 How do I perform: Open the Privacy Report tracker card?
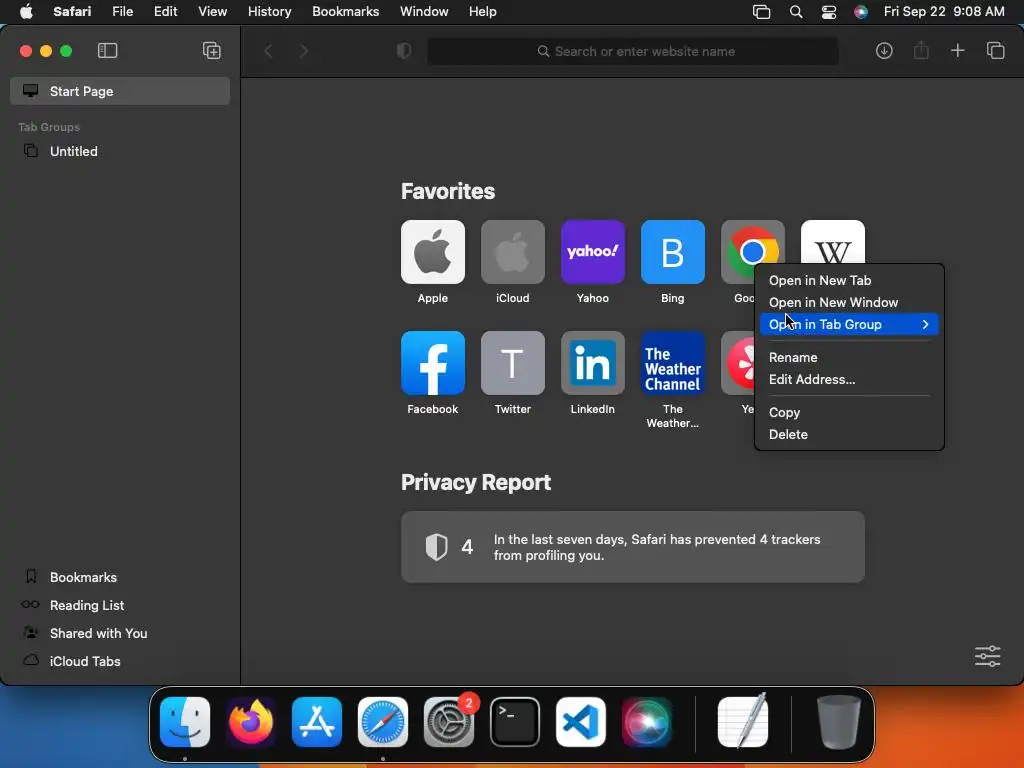(x=633, y=547)
